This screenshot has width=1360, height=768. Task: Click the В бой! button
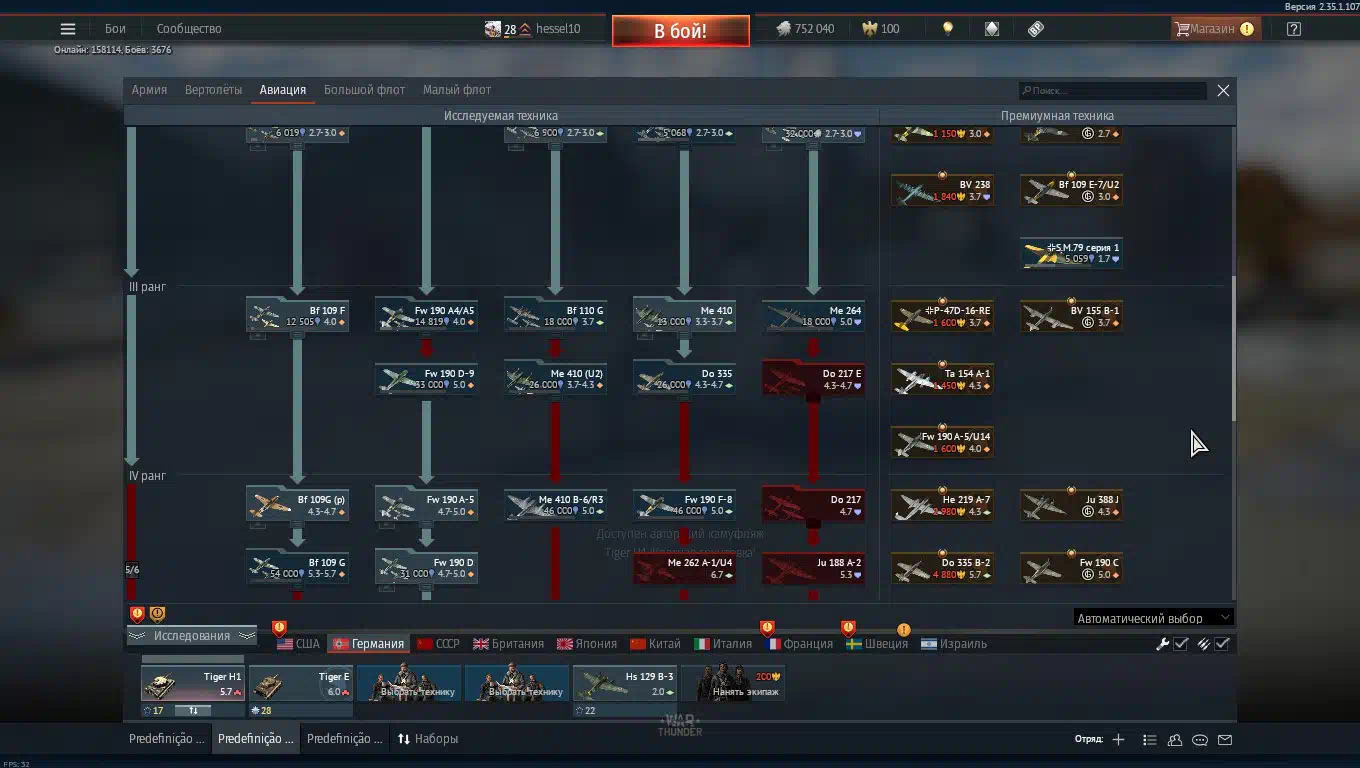(x=681, y=31)
